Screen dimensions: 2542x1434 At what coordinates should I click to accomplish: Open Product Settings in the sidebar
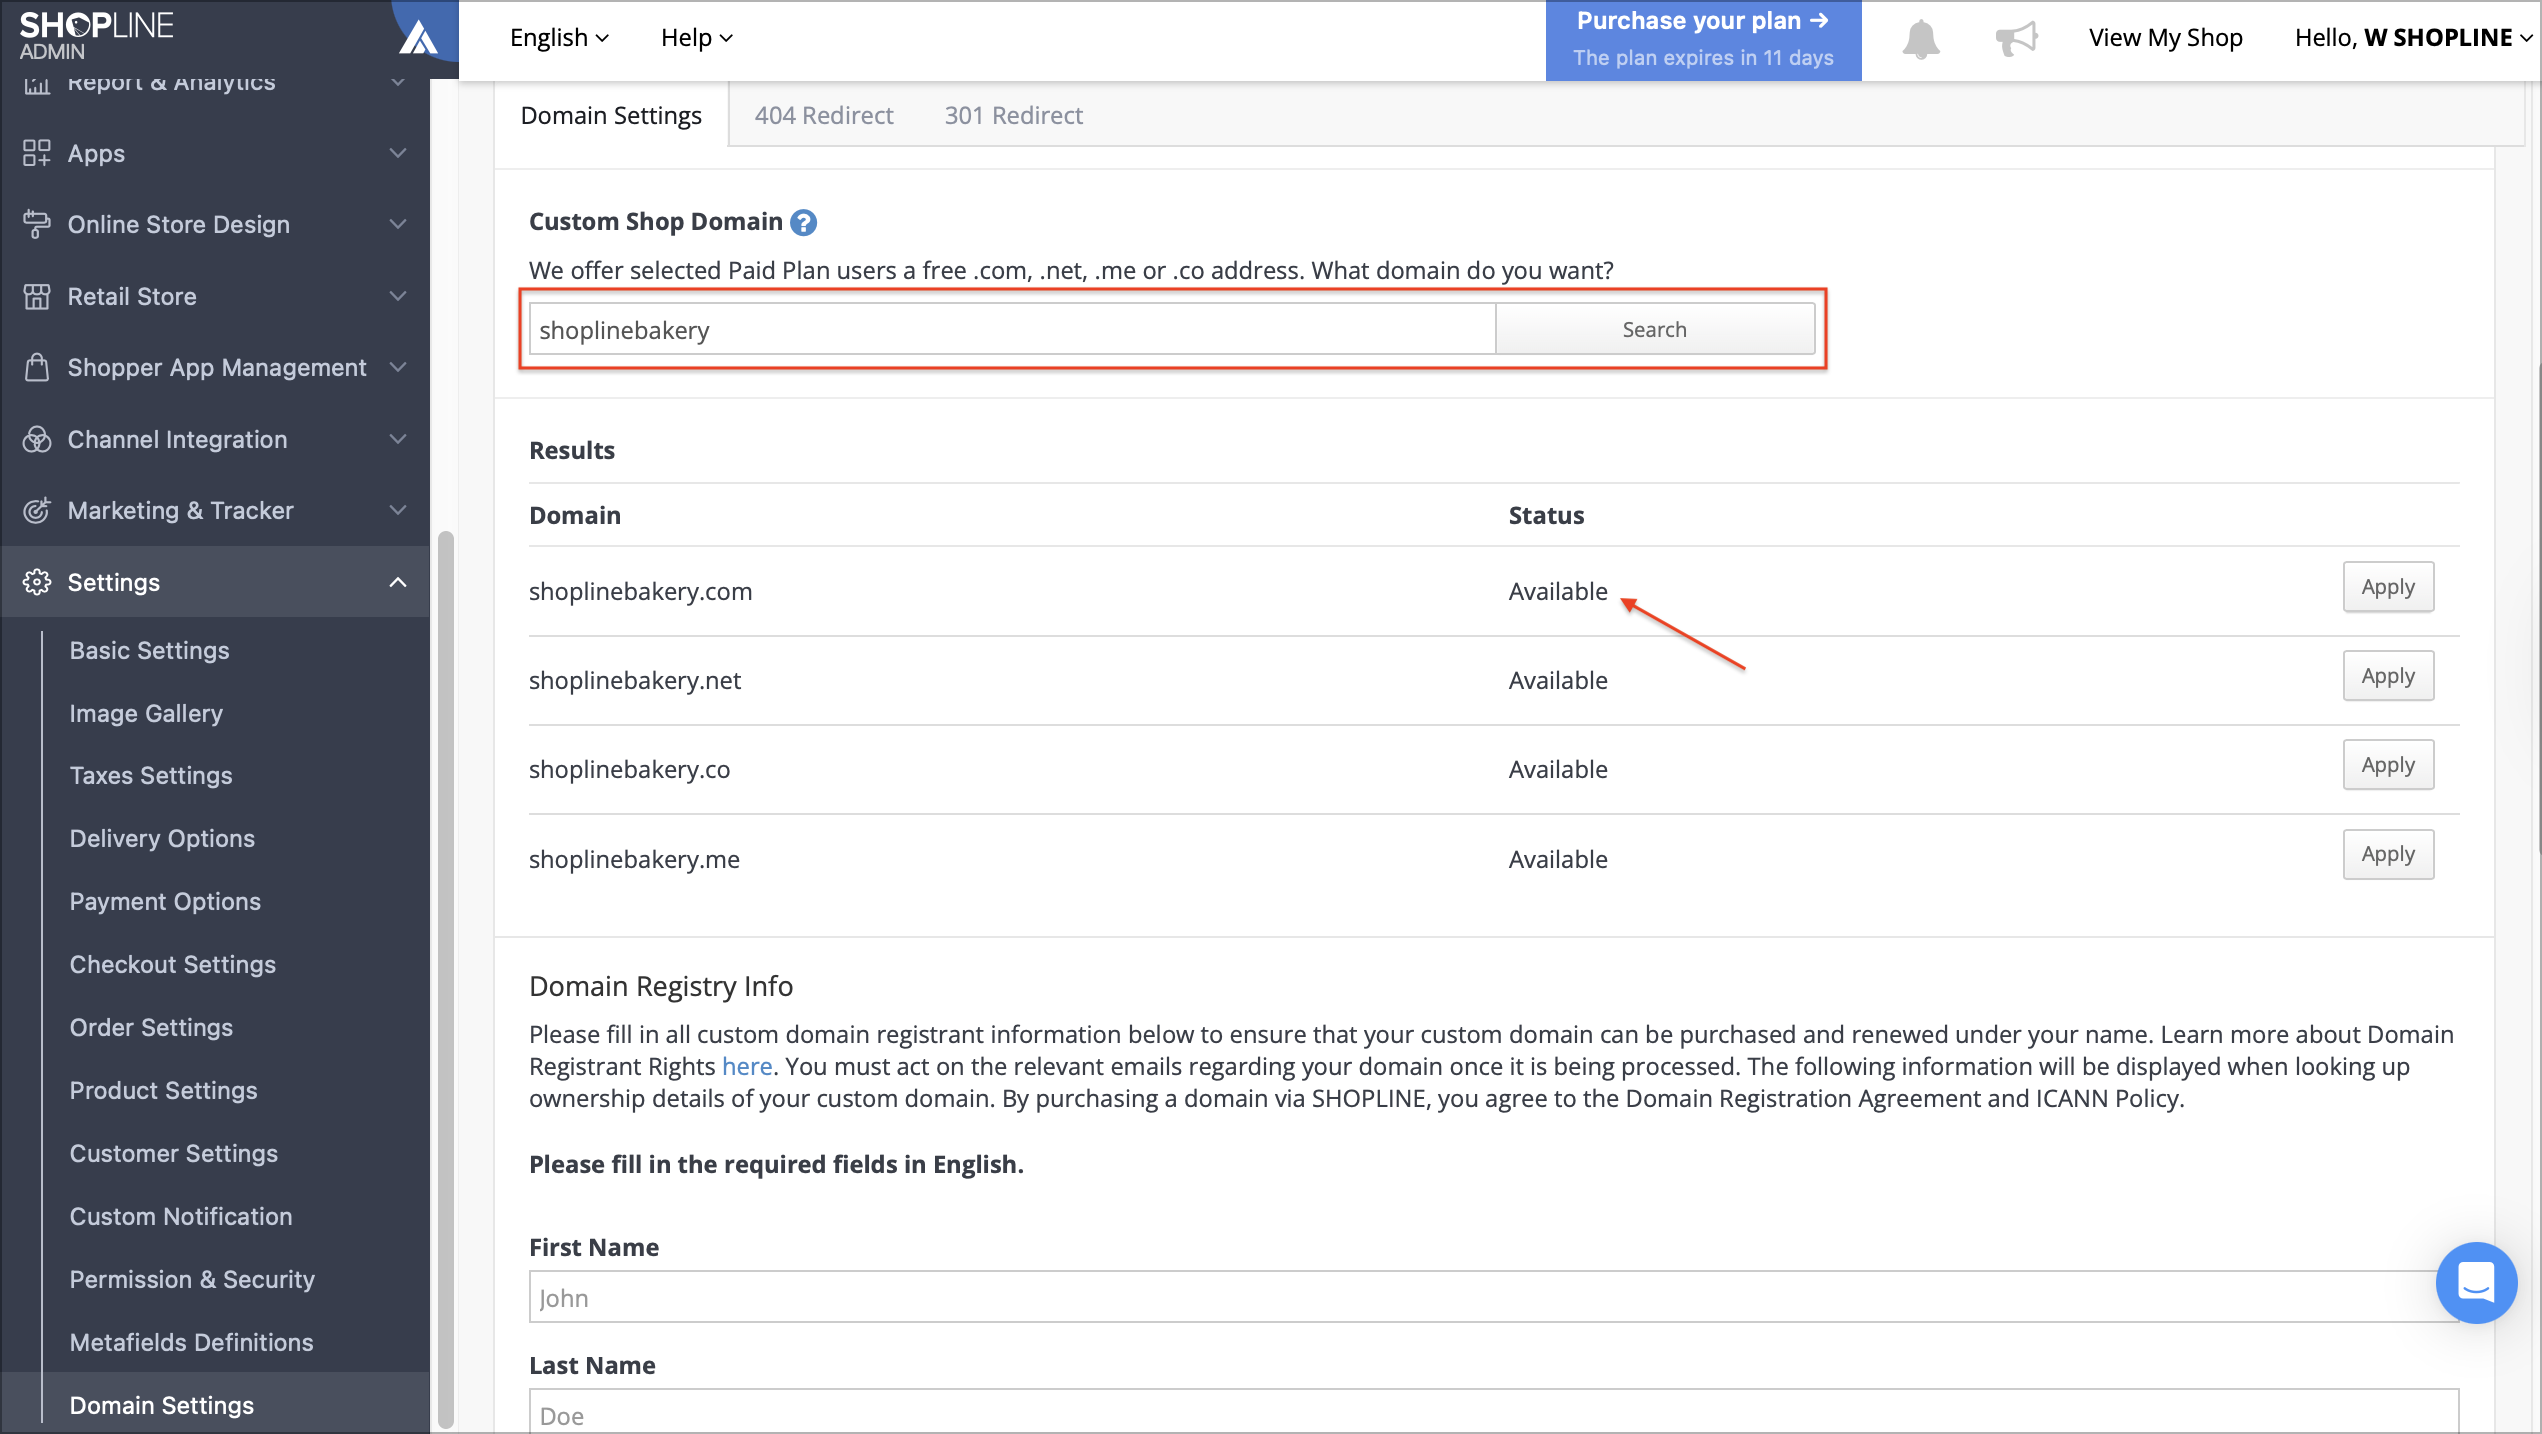click(x=164, y=1090)
